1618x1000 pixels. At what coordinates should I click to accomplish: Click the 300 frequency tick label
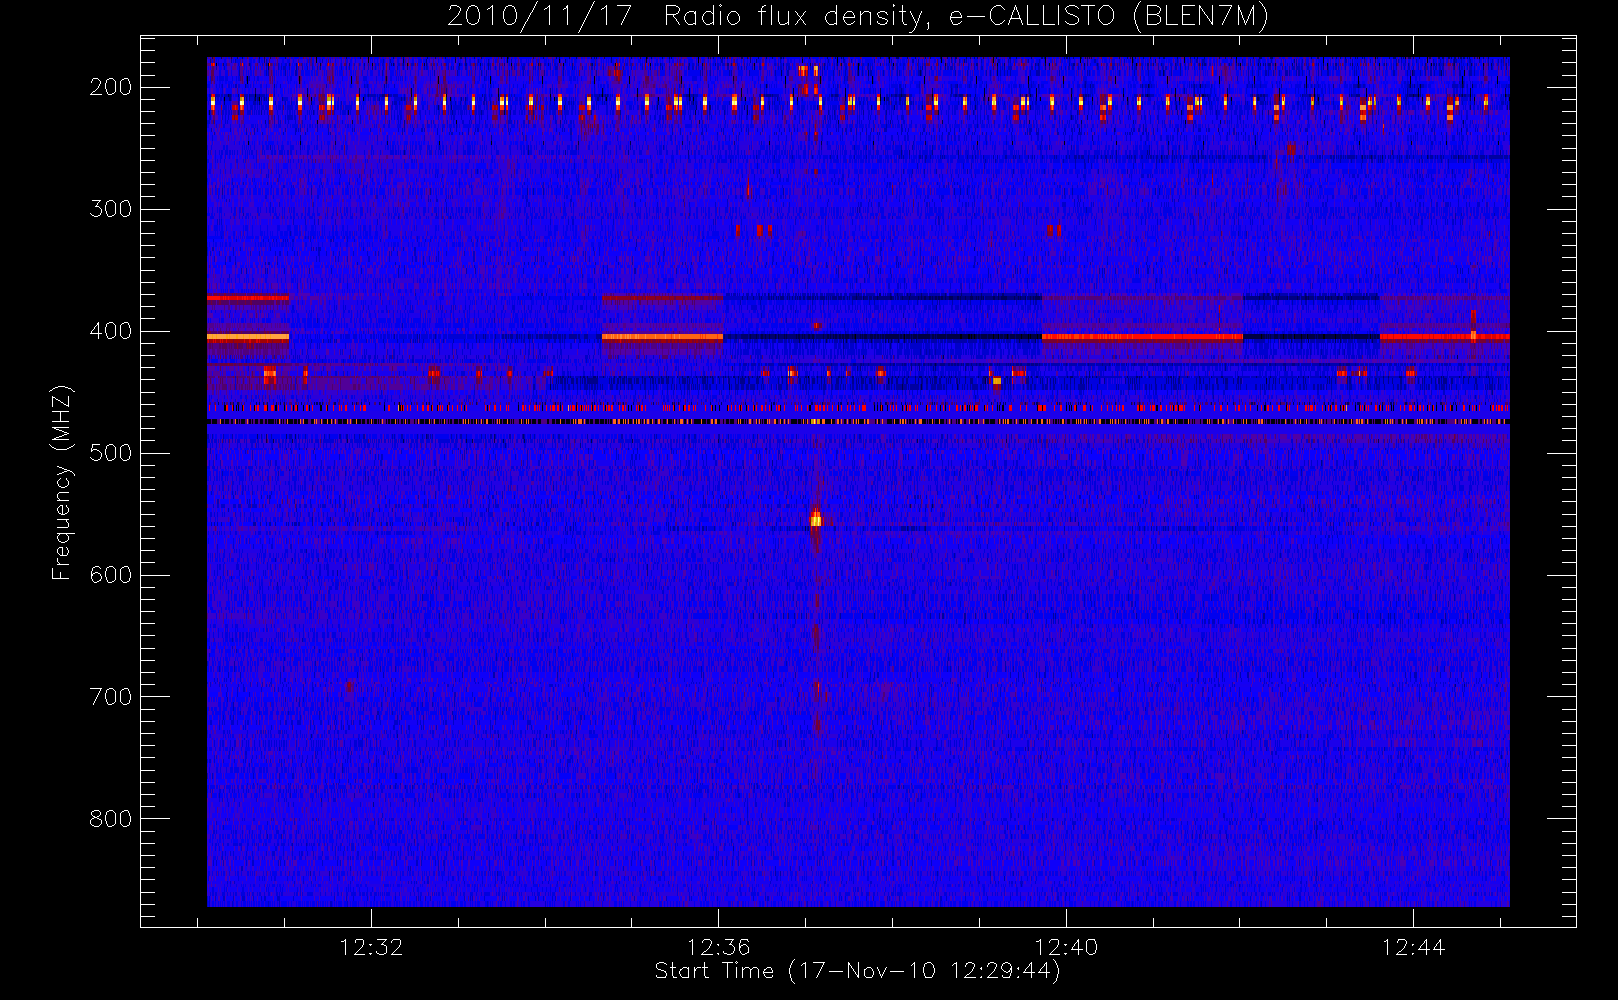(110, 209)
